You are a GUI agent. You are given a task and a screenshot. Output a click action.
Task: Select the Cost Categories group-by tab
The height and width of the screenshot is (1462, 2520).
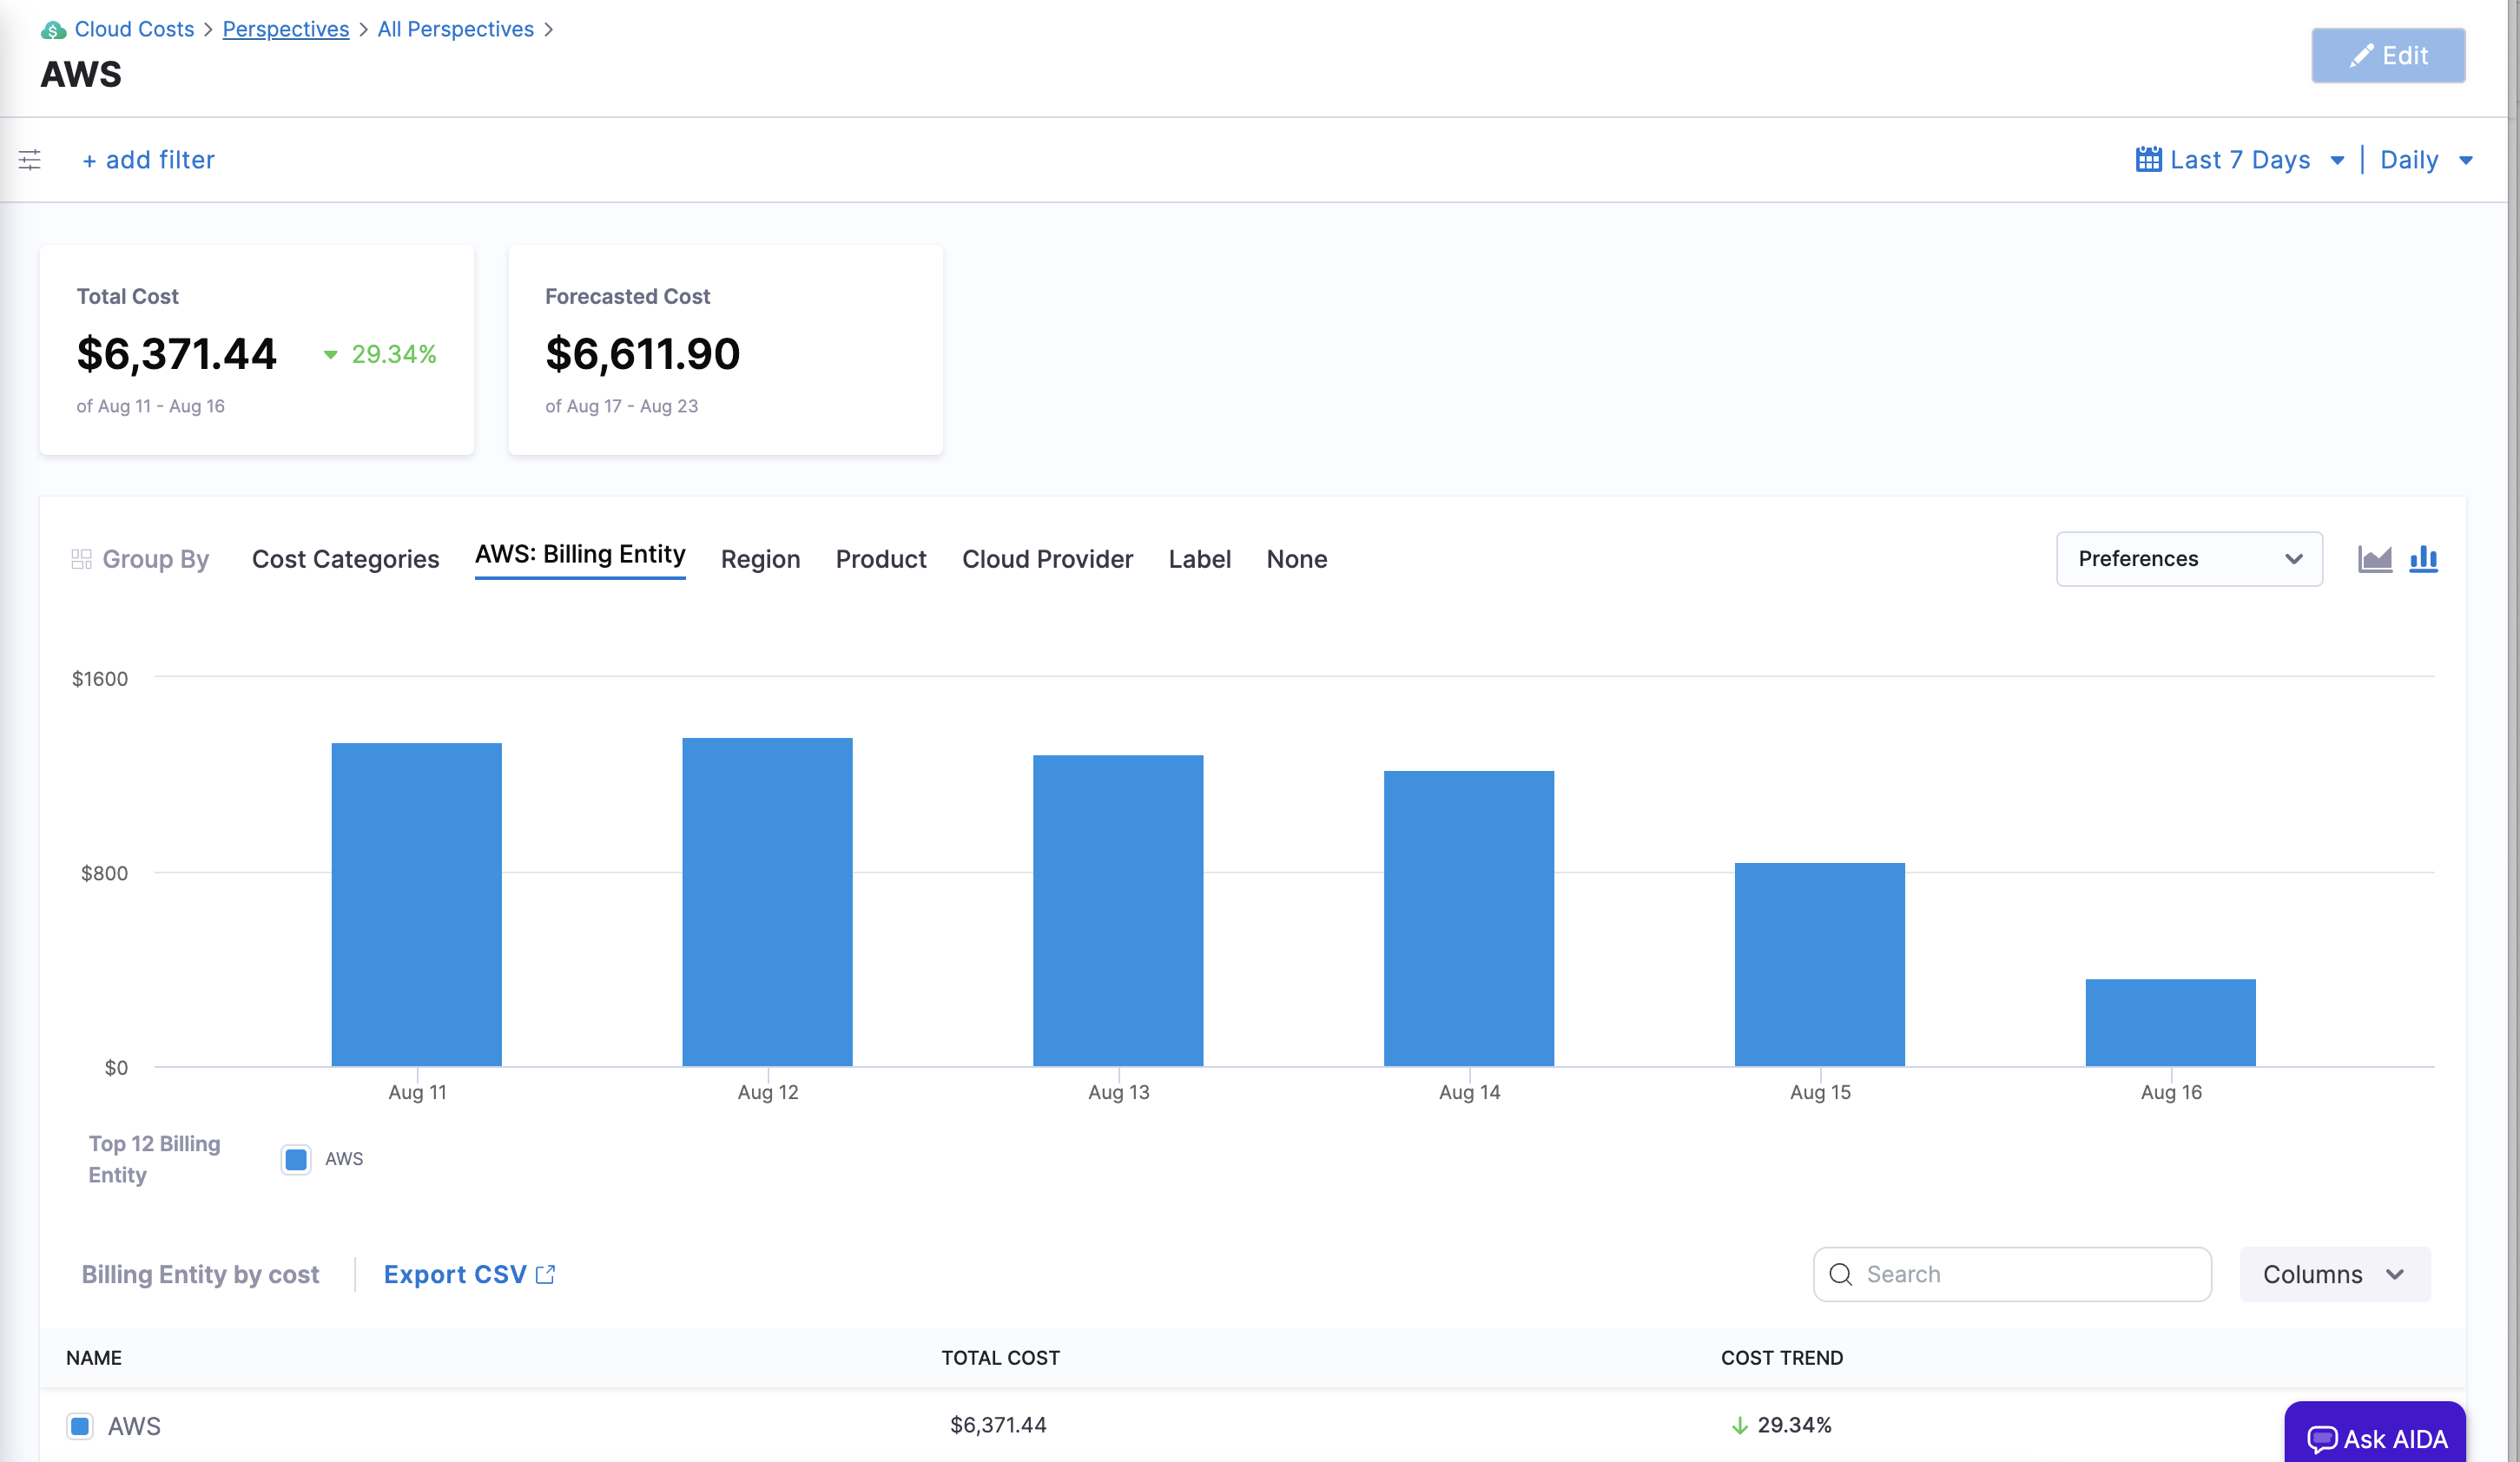click(x=345, y=559)
